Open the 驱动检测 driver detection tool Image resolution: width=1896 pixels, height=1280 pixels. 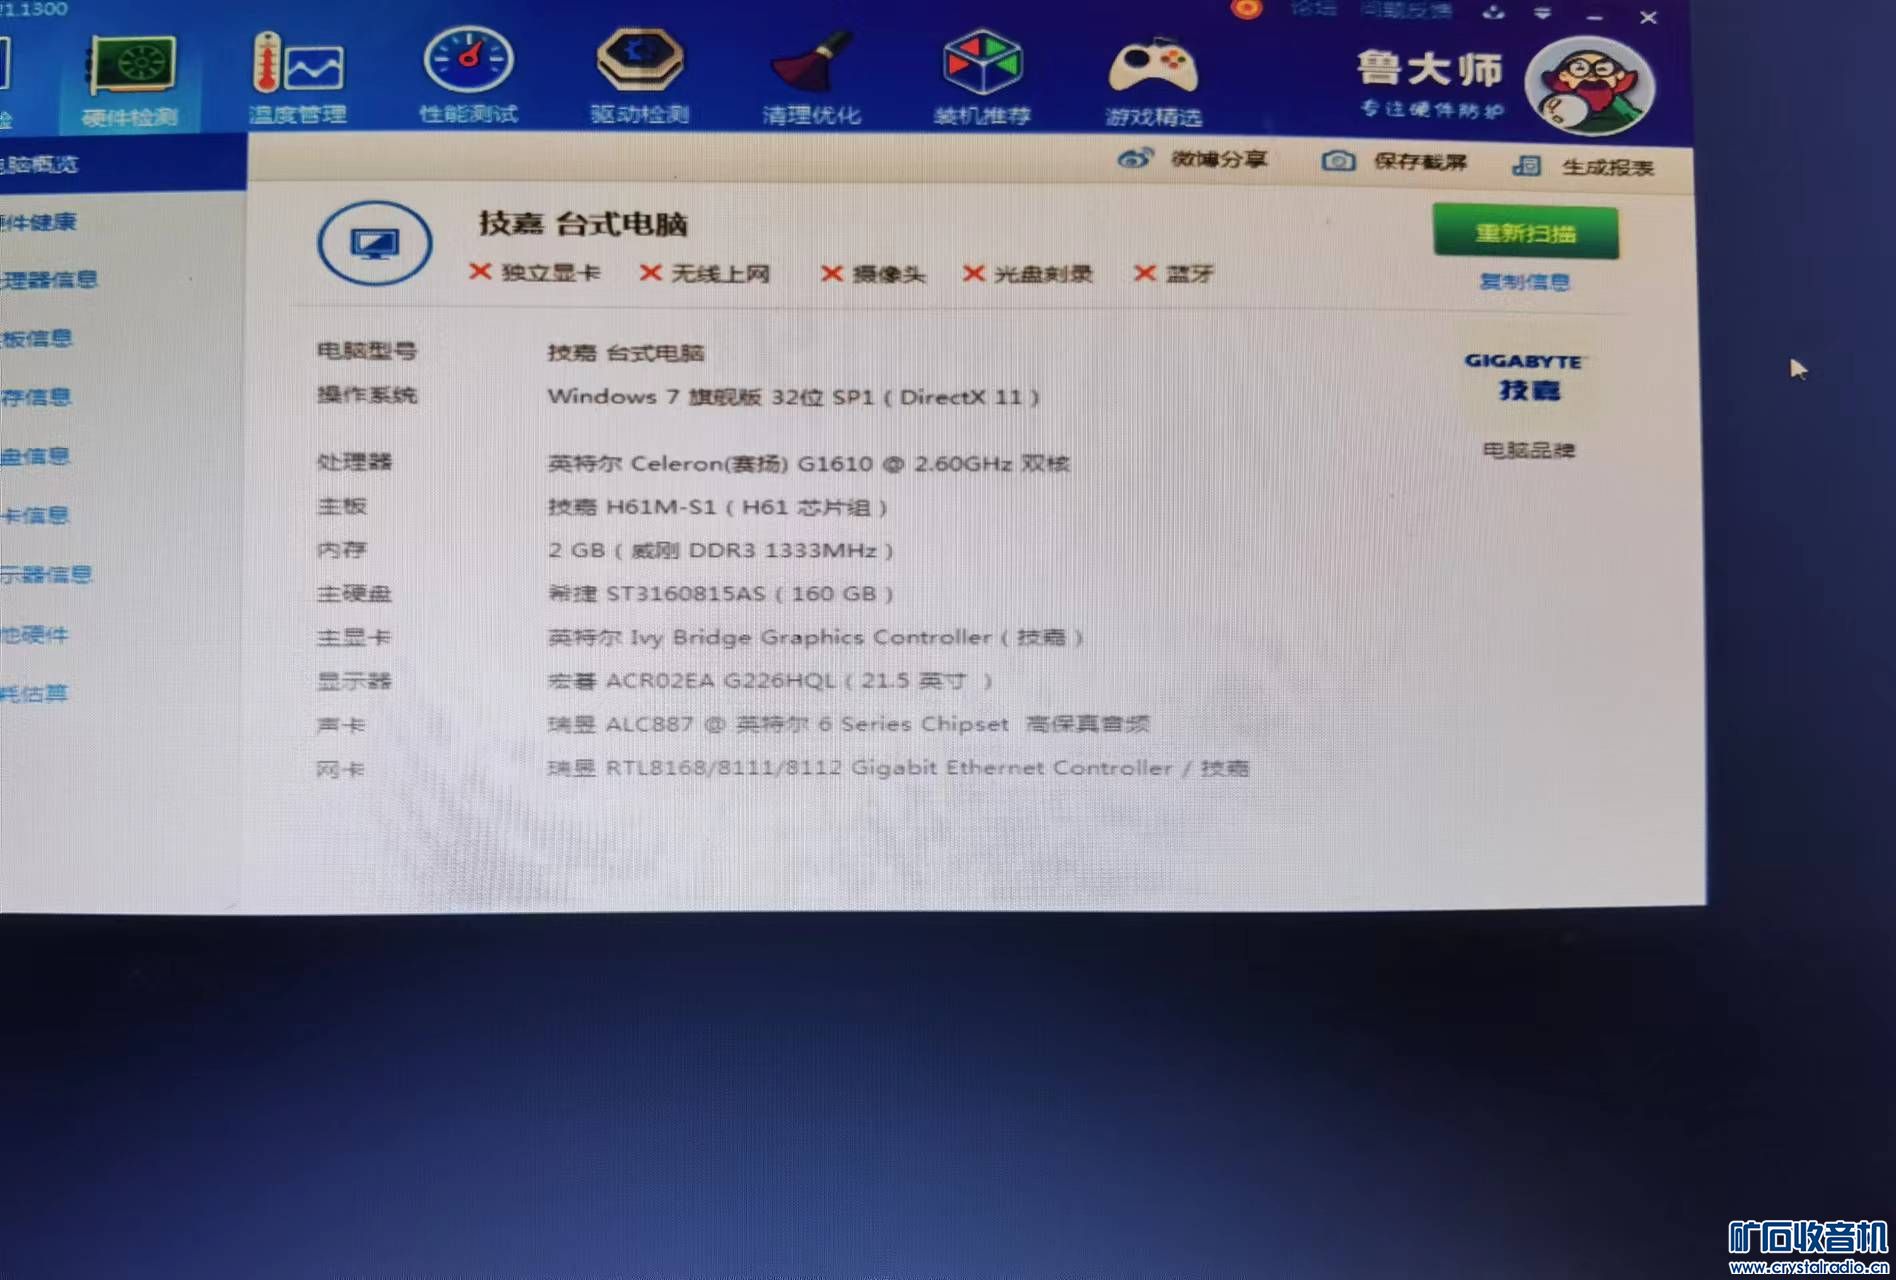point(640,76)
